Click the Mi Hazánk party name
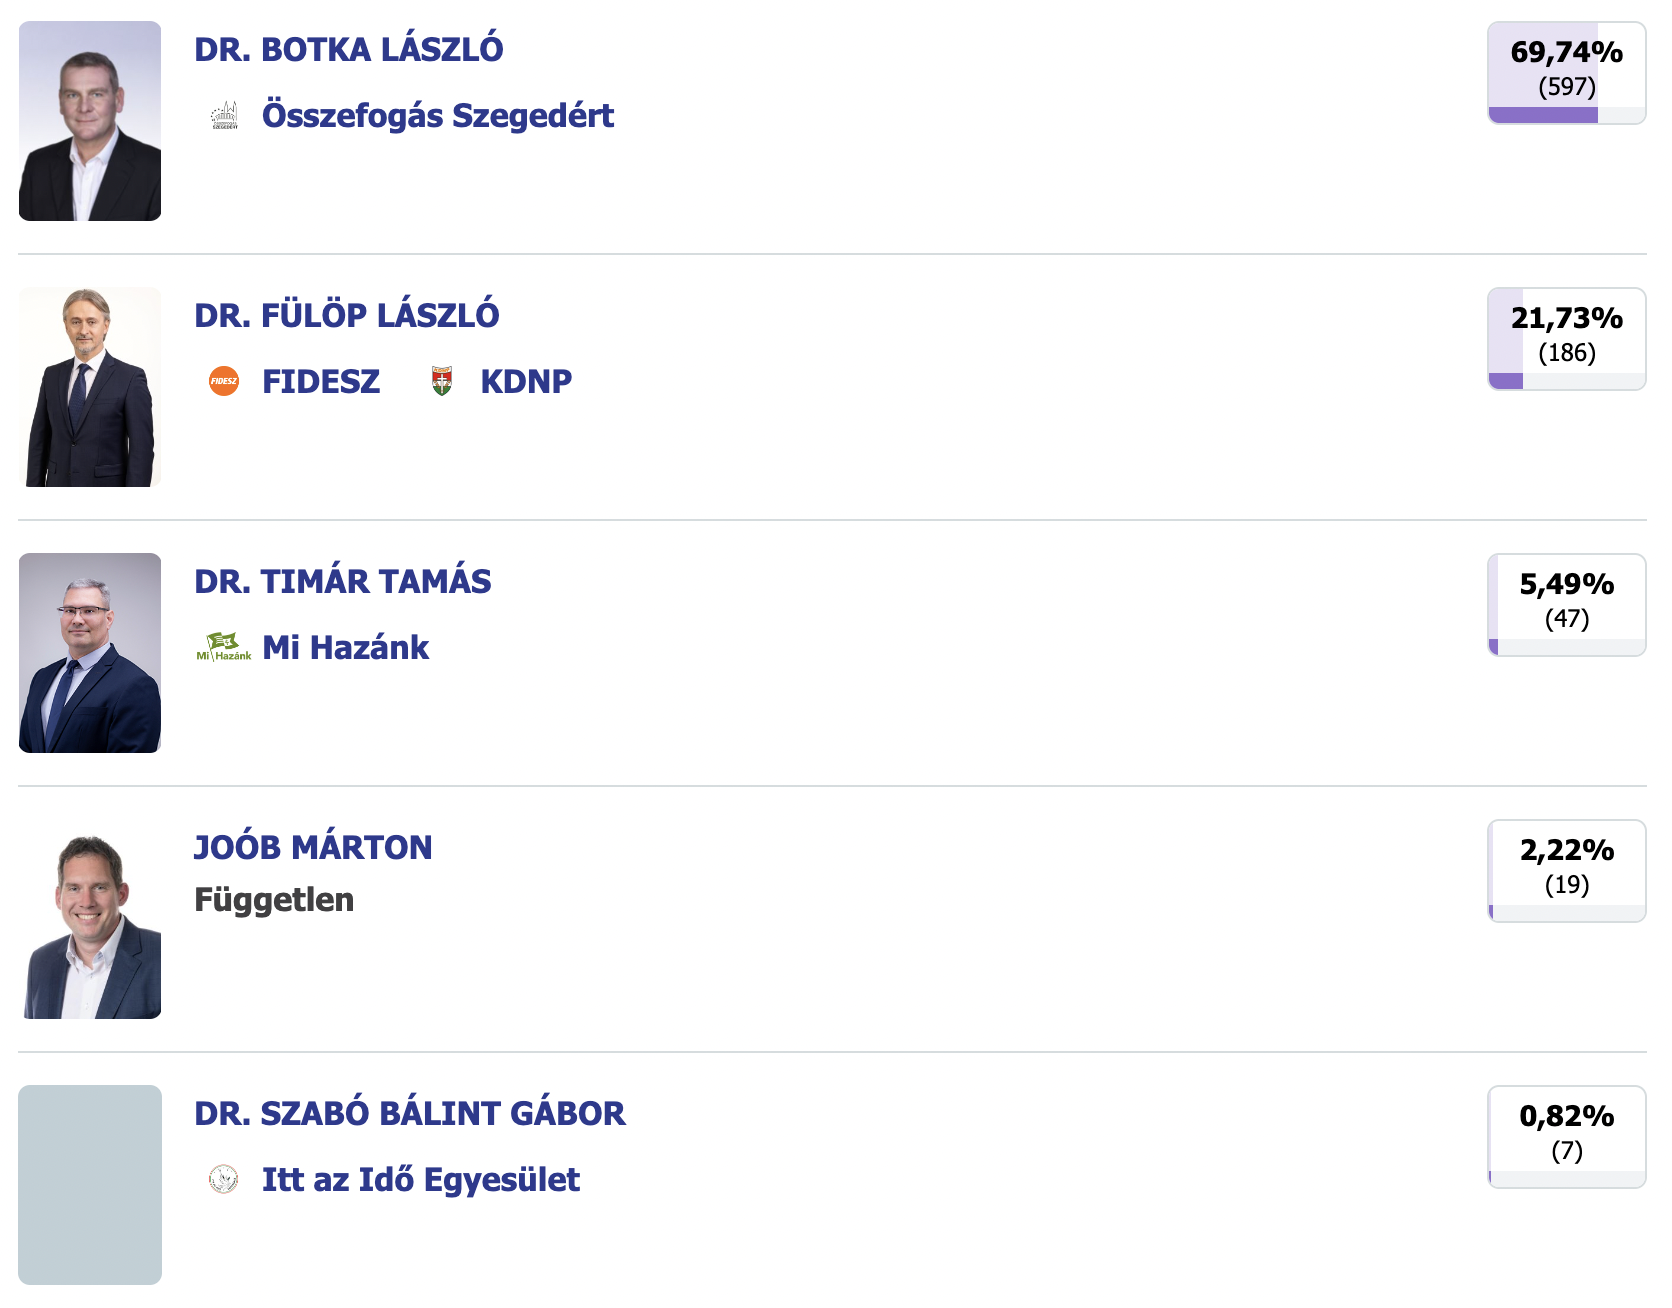 [345, 648]
